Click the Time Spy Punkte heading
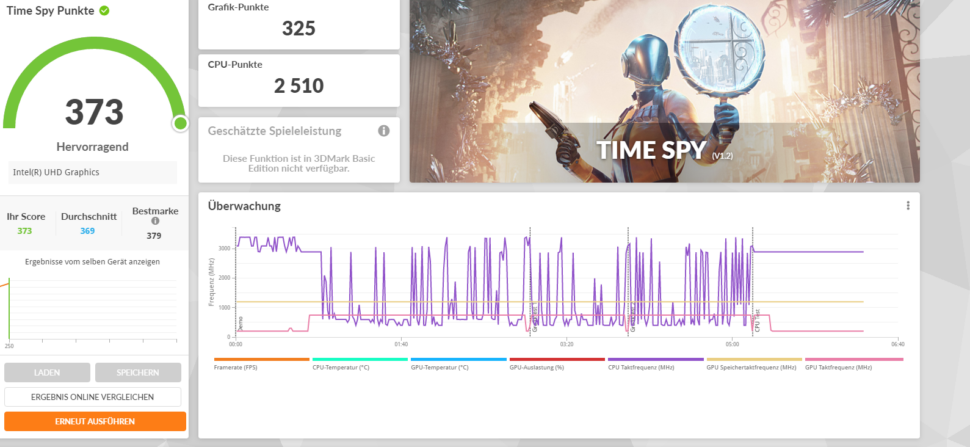The height and width of the screenshot is (447, 970). pos(51,11)
